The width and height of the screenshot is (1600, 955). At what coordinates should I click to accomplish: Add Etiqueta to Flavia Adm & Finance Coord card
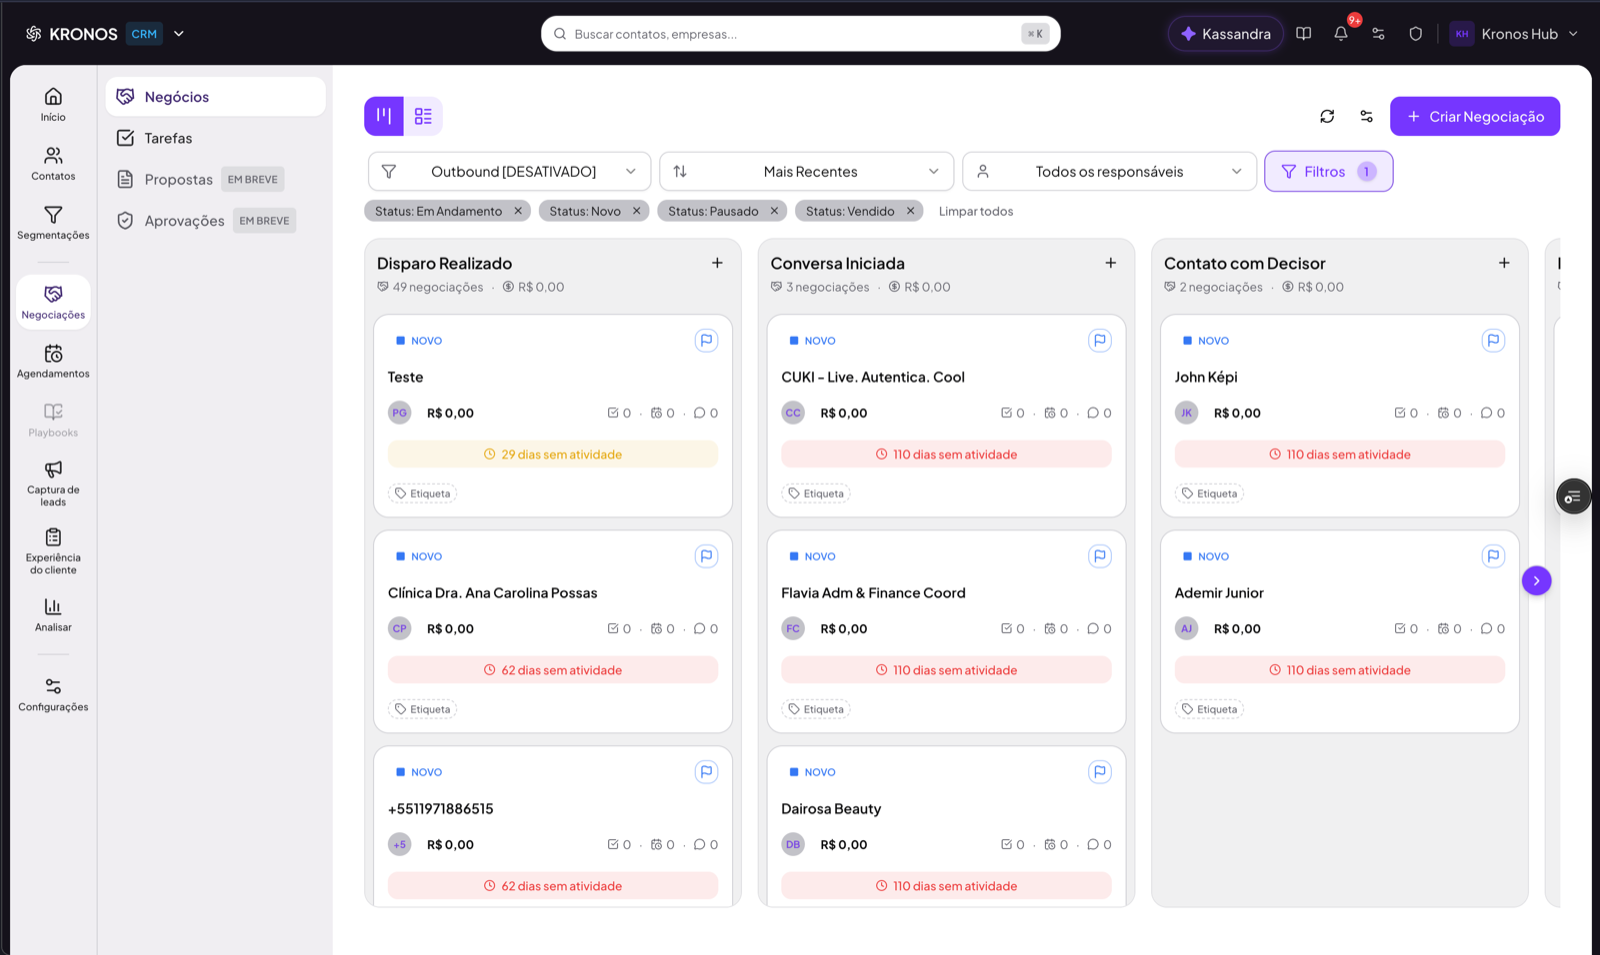tap(815, 709)
